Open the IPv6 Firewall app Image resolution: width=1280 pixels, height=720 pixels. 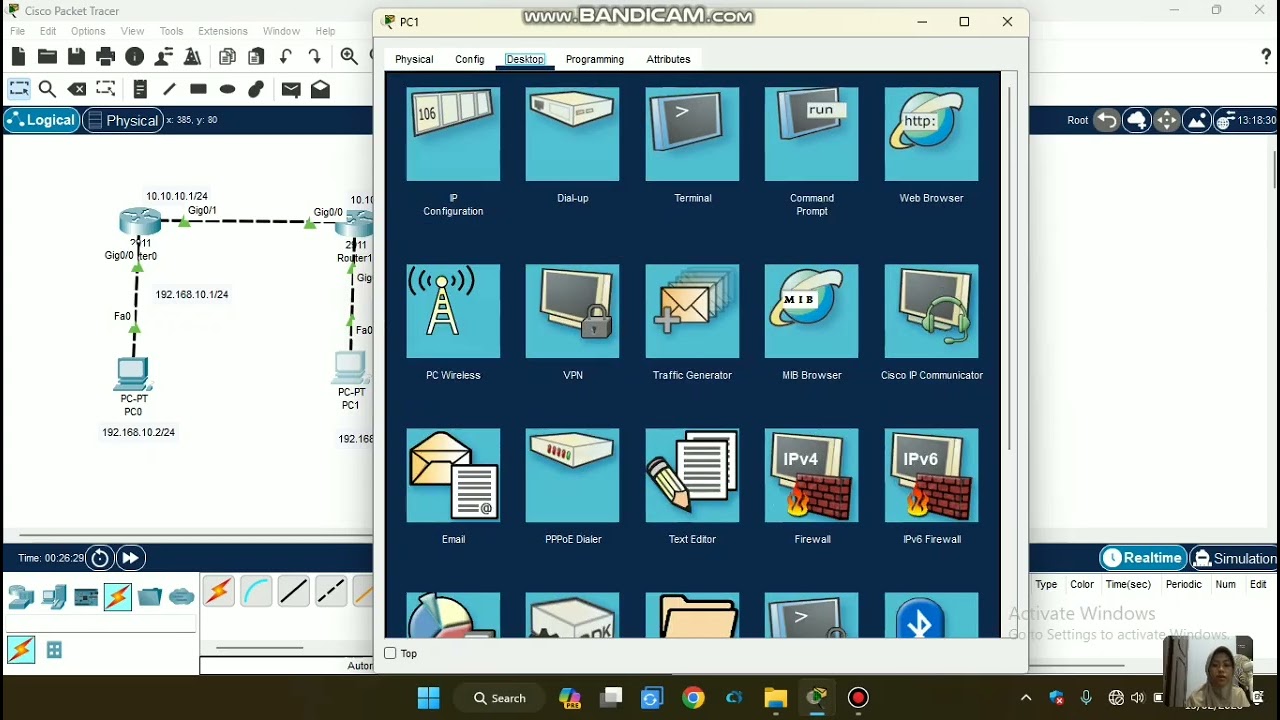931,475
